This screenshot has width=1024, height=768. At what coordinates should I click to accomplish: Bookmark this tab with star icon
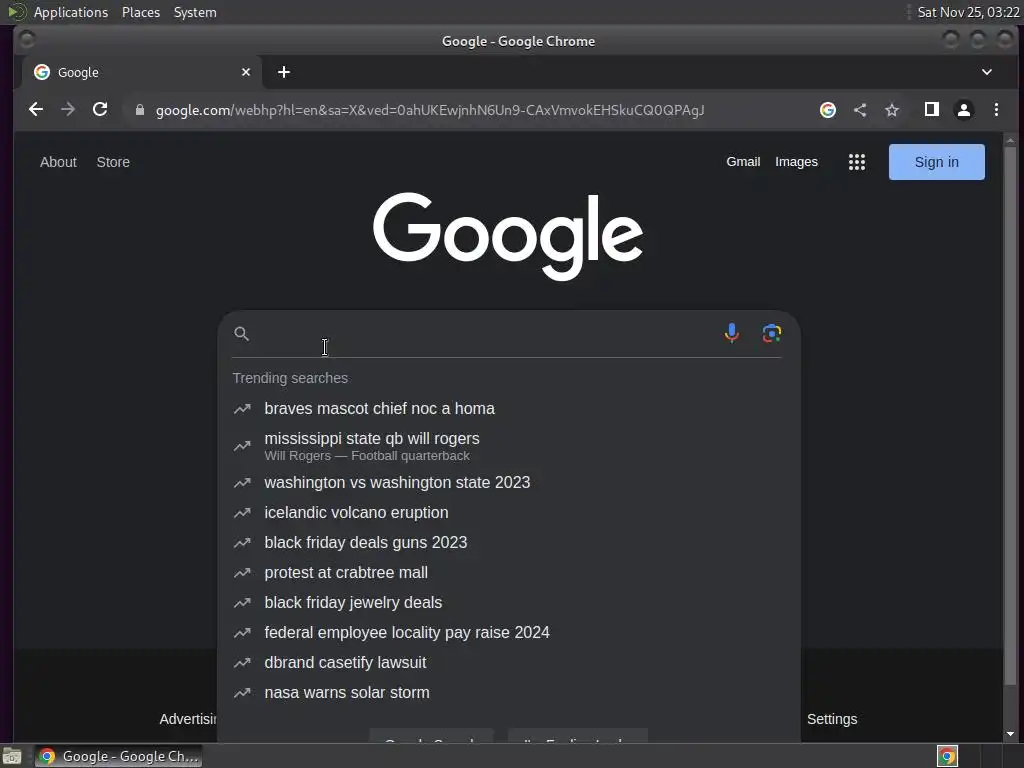click(892, 110)
